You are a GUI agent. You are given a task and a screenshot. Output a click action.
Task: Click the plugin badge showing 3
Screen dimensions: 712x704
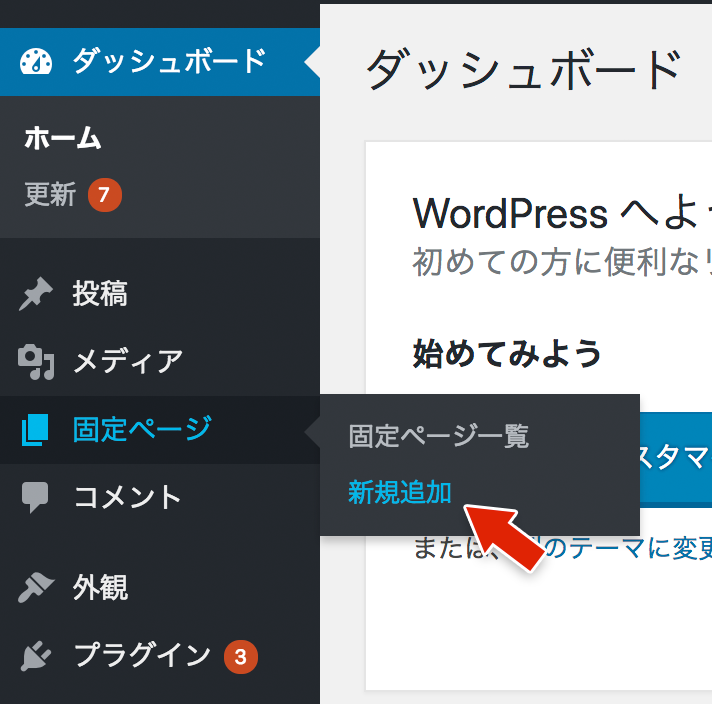[x=241, y=656]
